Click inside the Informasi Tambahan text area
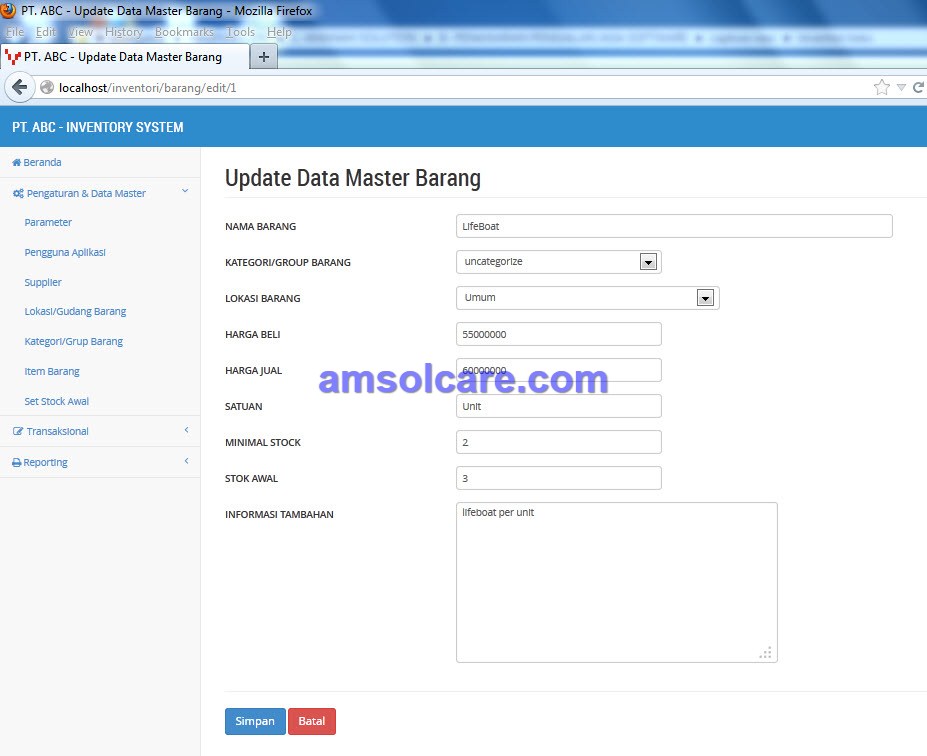Screen dimensions: 927x756 617,582
